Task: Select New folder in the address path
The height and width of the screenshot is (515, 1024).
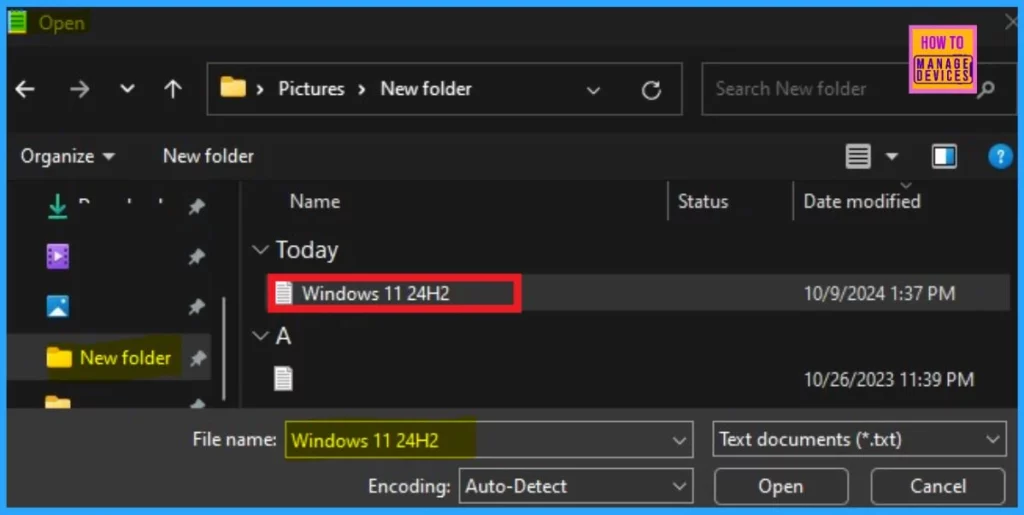Action: 426,89
